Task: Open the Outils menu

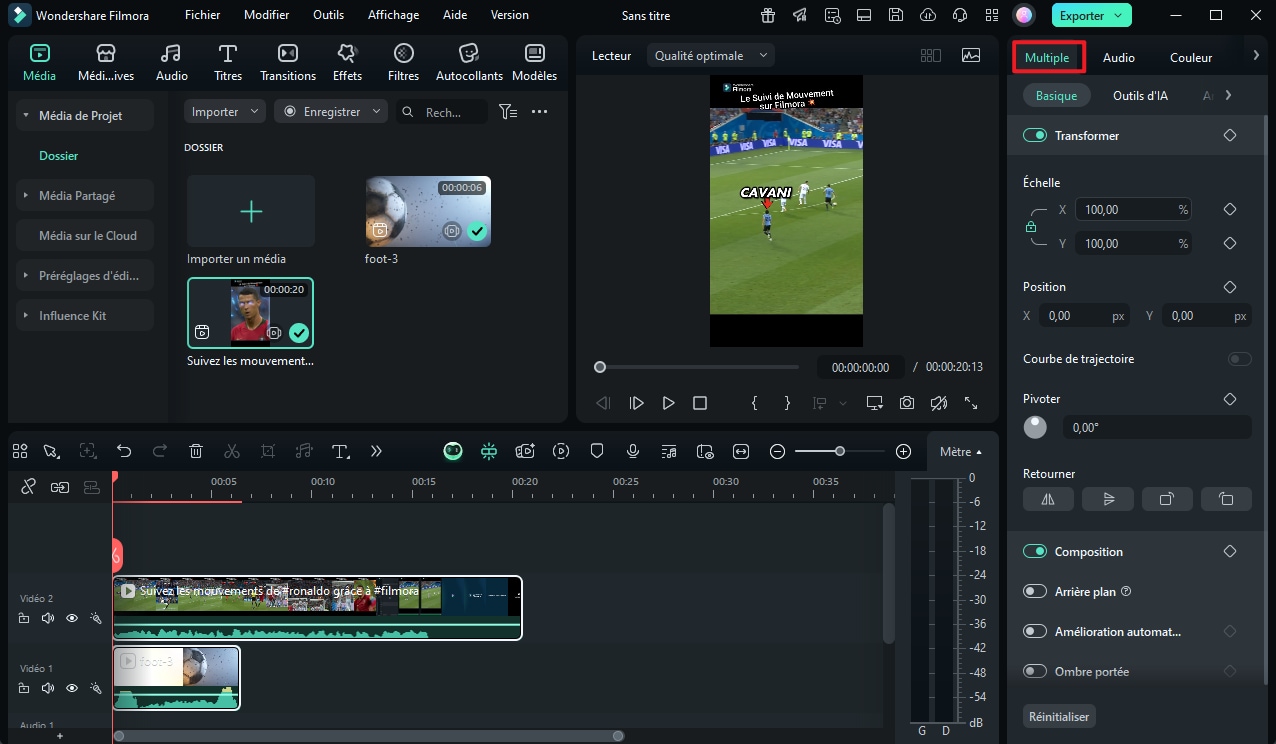Action: coord(329,15)
